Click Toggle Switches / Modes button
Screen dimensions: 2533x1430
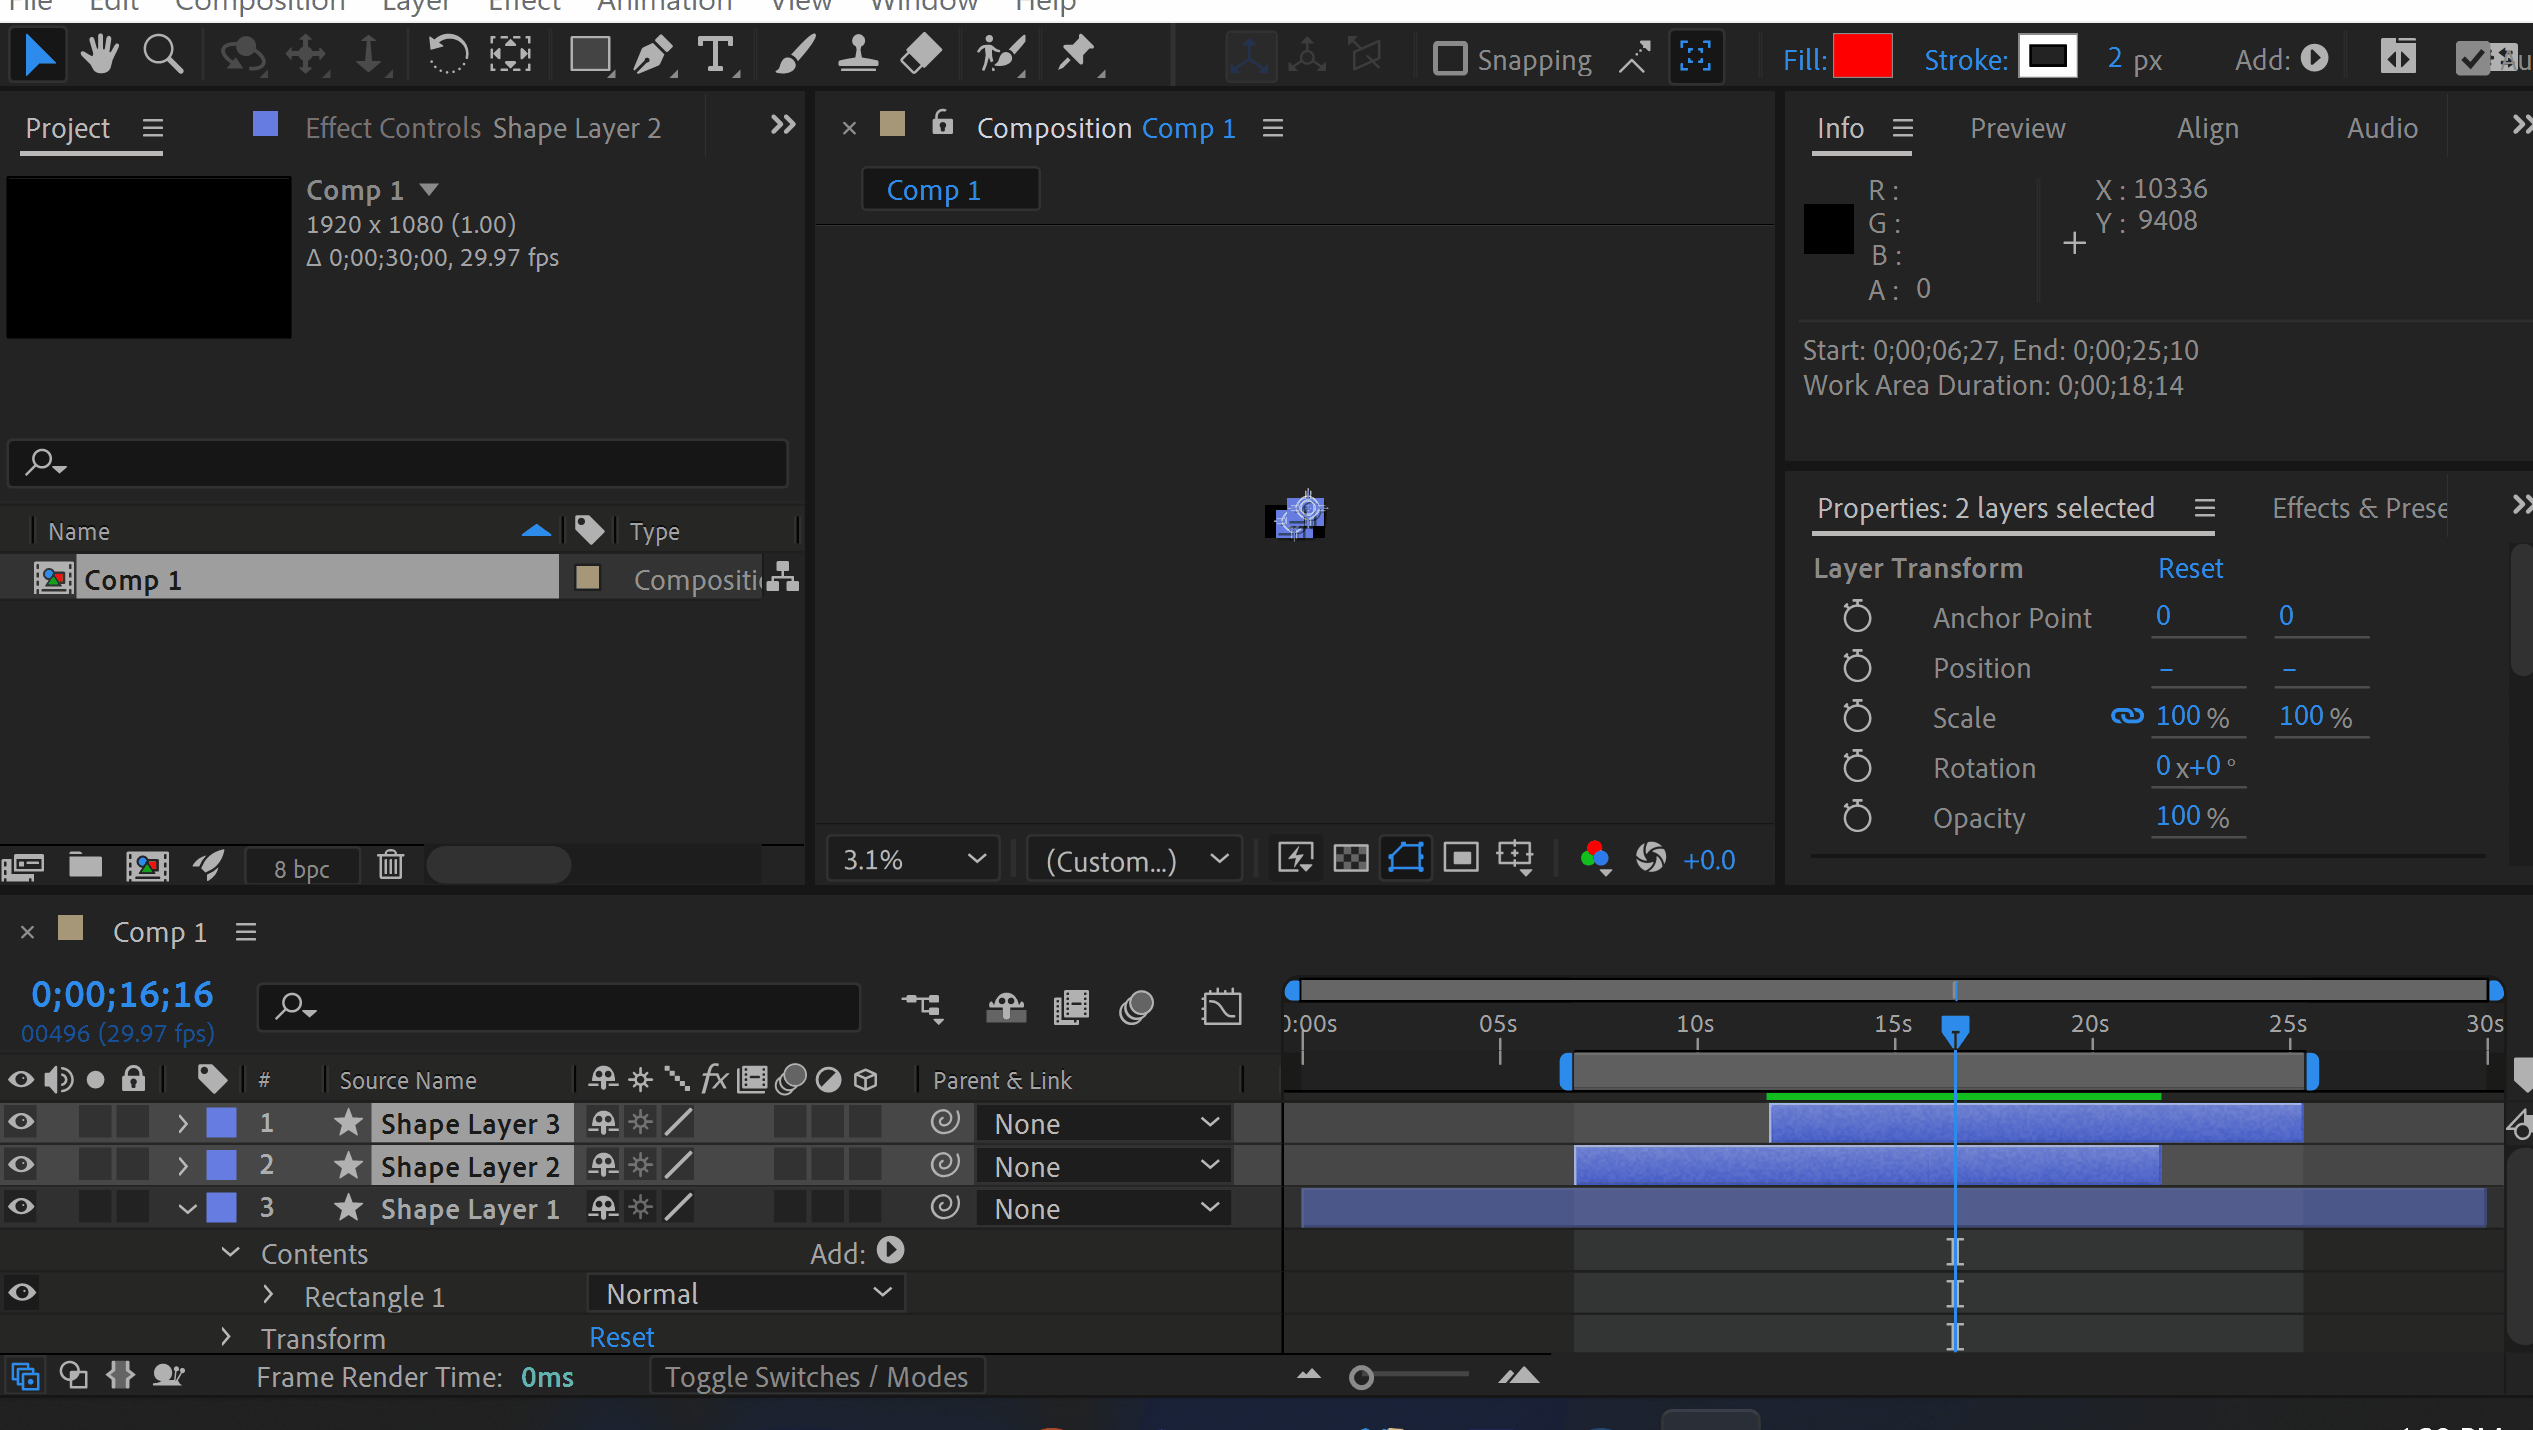[816, 1377]
